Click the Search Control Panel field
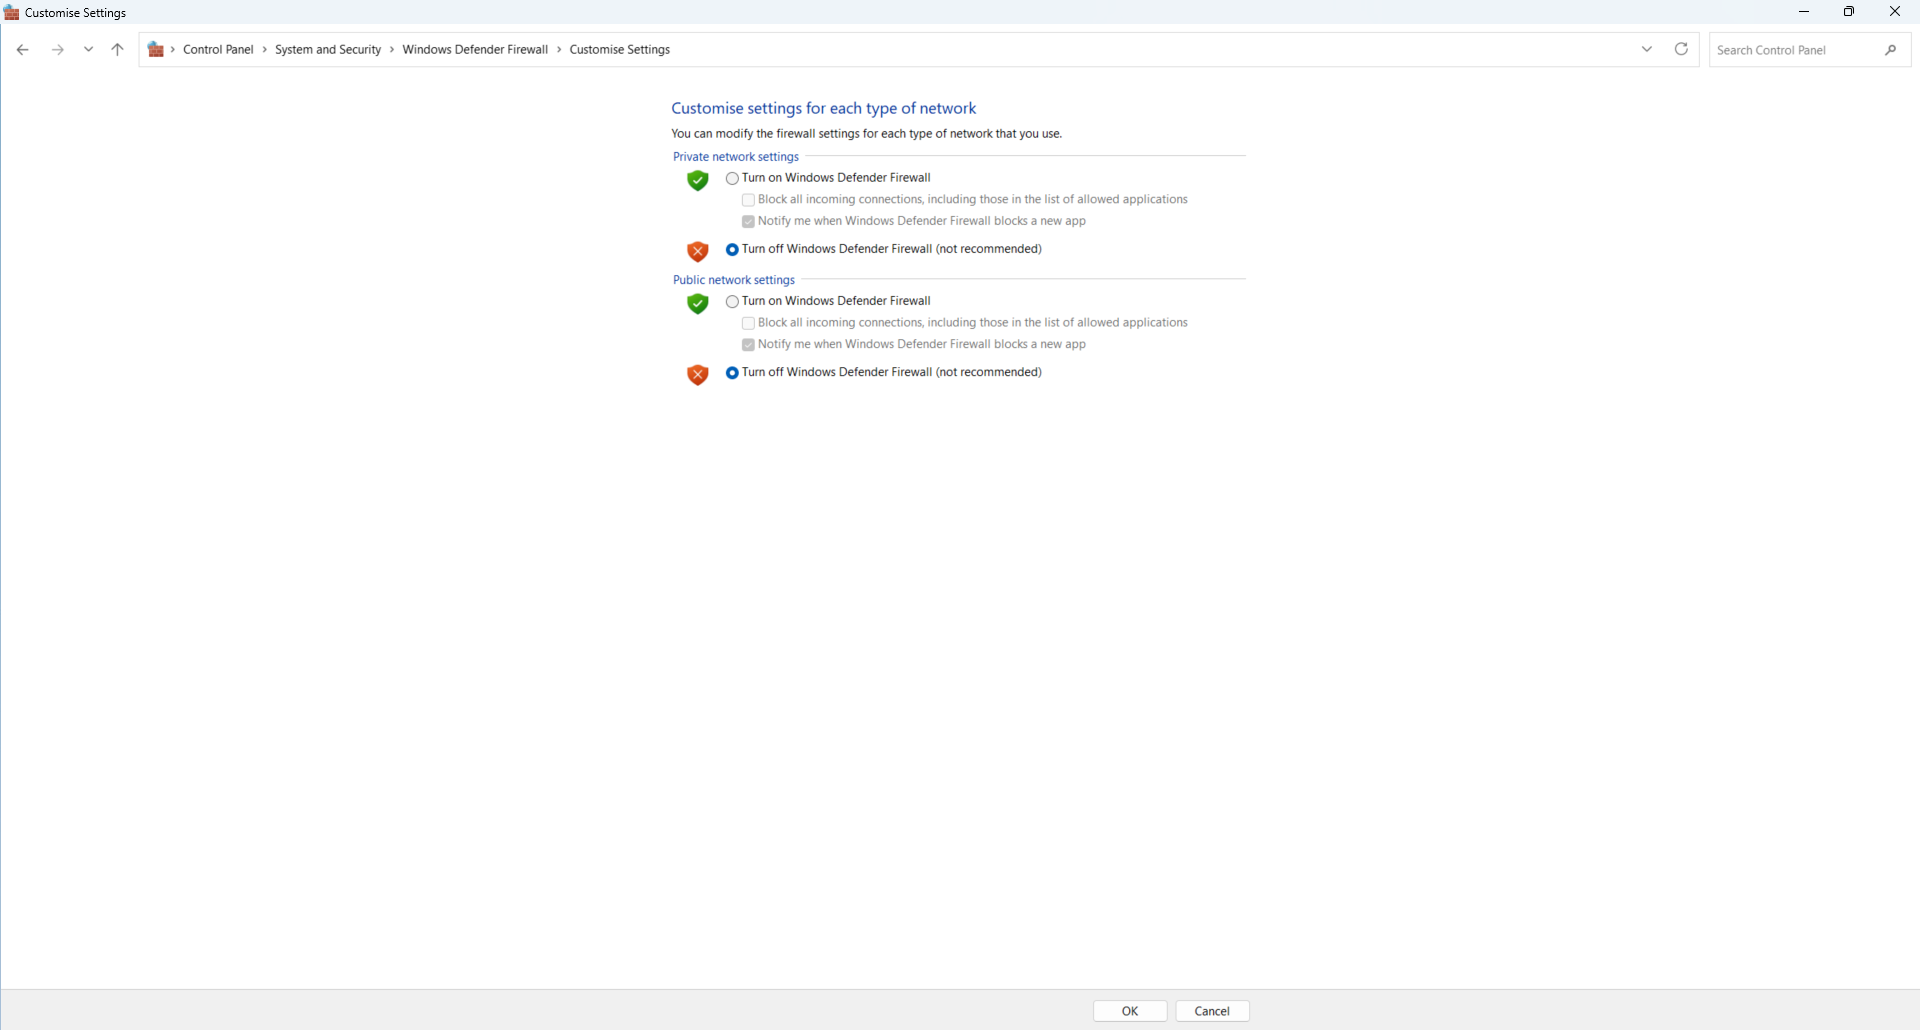1920x1030 pixels. (x=1795, y=50)
